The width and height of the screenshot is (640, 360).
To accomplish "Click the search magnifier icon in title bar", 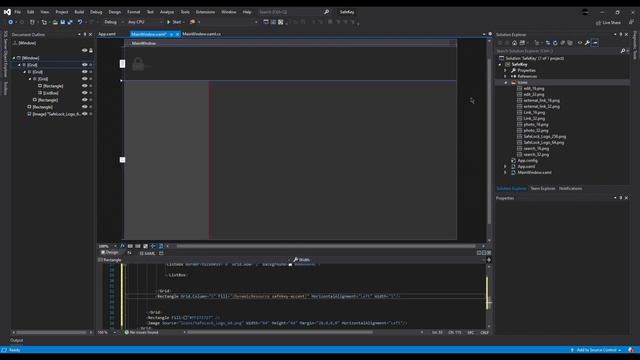I will tap(327, 12).
